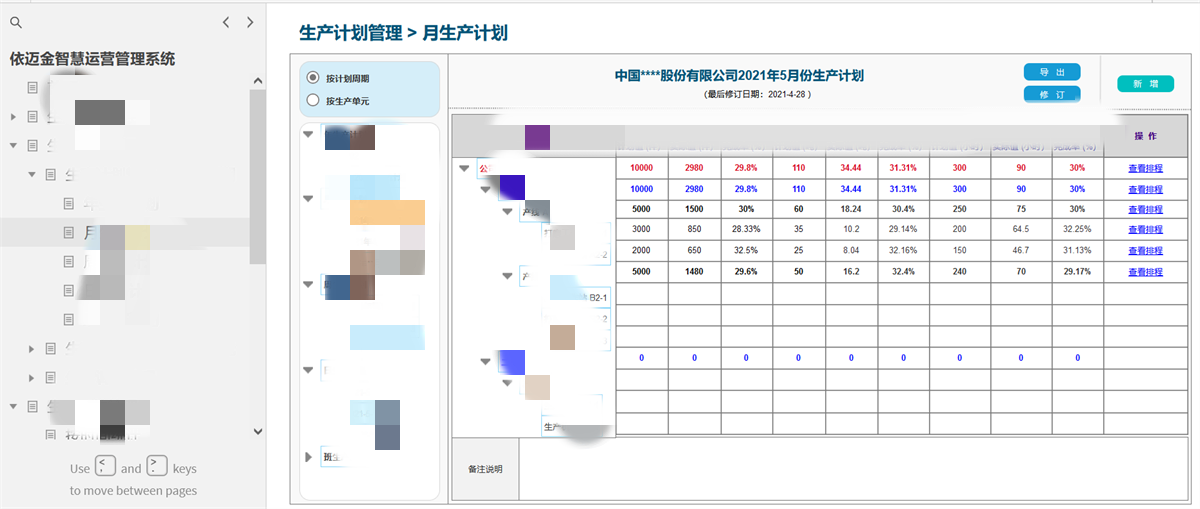Viewport: 1200px width, 509px height.
Task: Click the search magnifier icon in sidebar
Action: tap(15, 22)
